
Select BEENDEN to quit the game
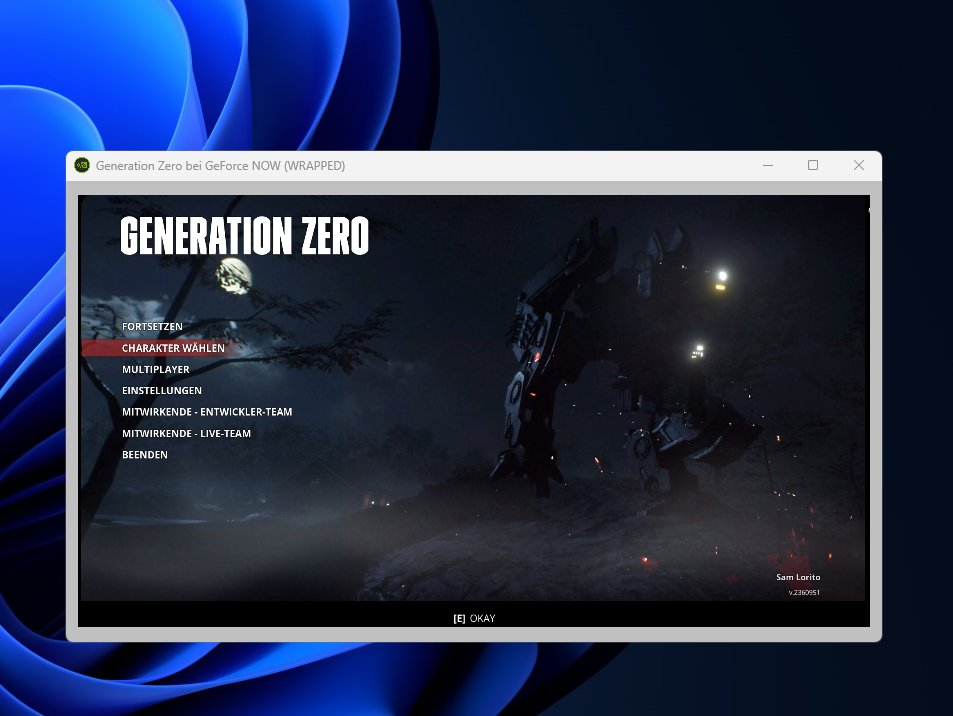[145, 455]
